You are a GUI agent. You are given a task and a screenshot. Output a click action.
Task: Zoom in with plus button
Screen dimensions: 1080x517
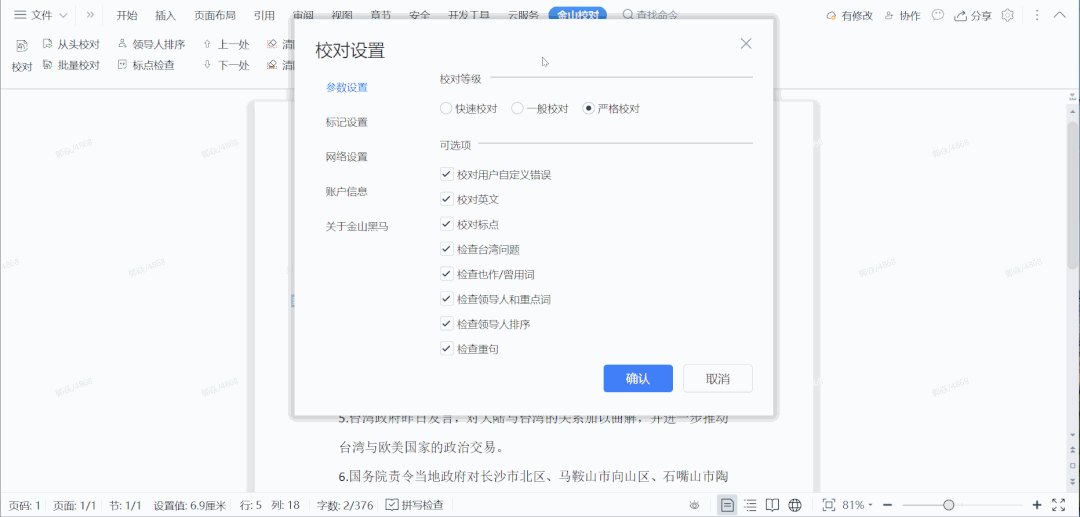(1037, 505)
